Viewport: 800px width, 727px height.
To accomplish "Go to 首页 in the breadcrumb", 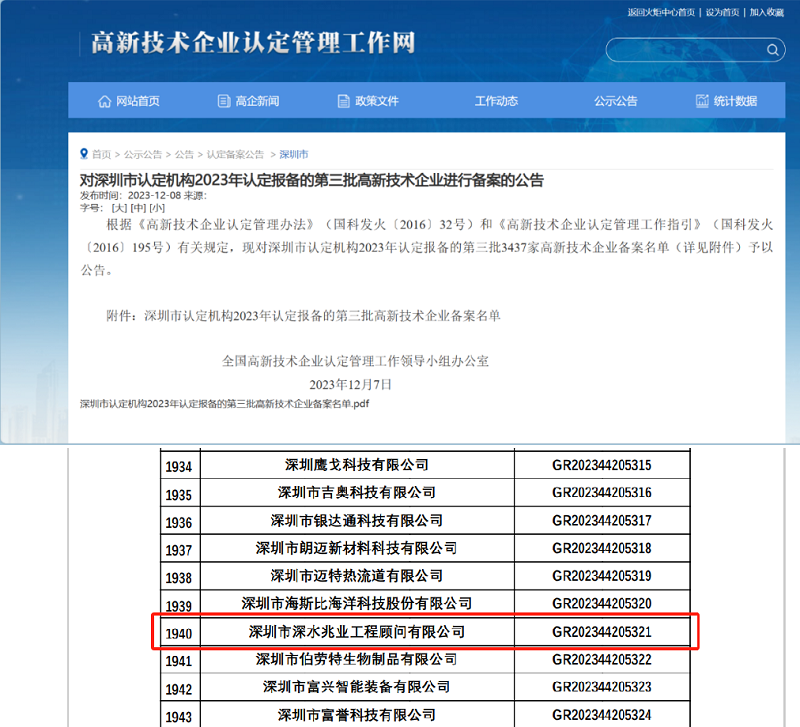I will click(x=102, y=154).
